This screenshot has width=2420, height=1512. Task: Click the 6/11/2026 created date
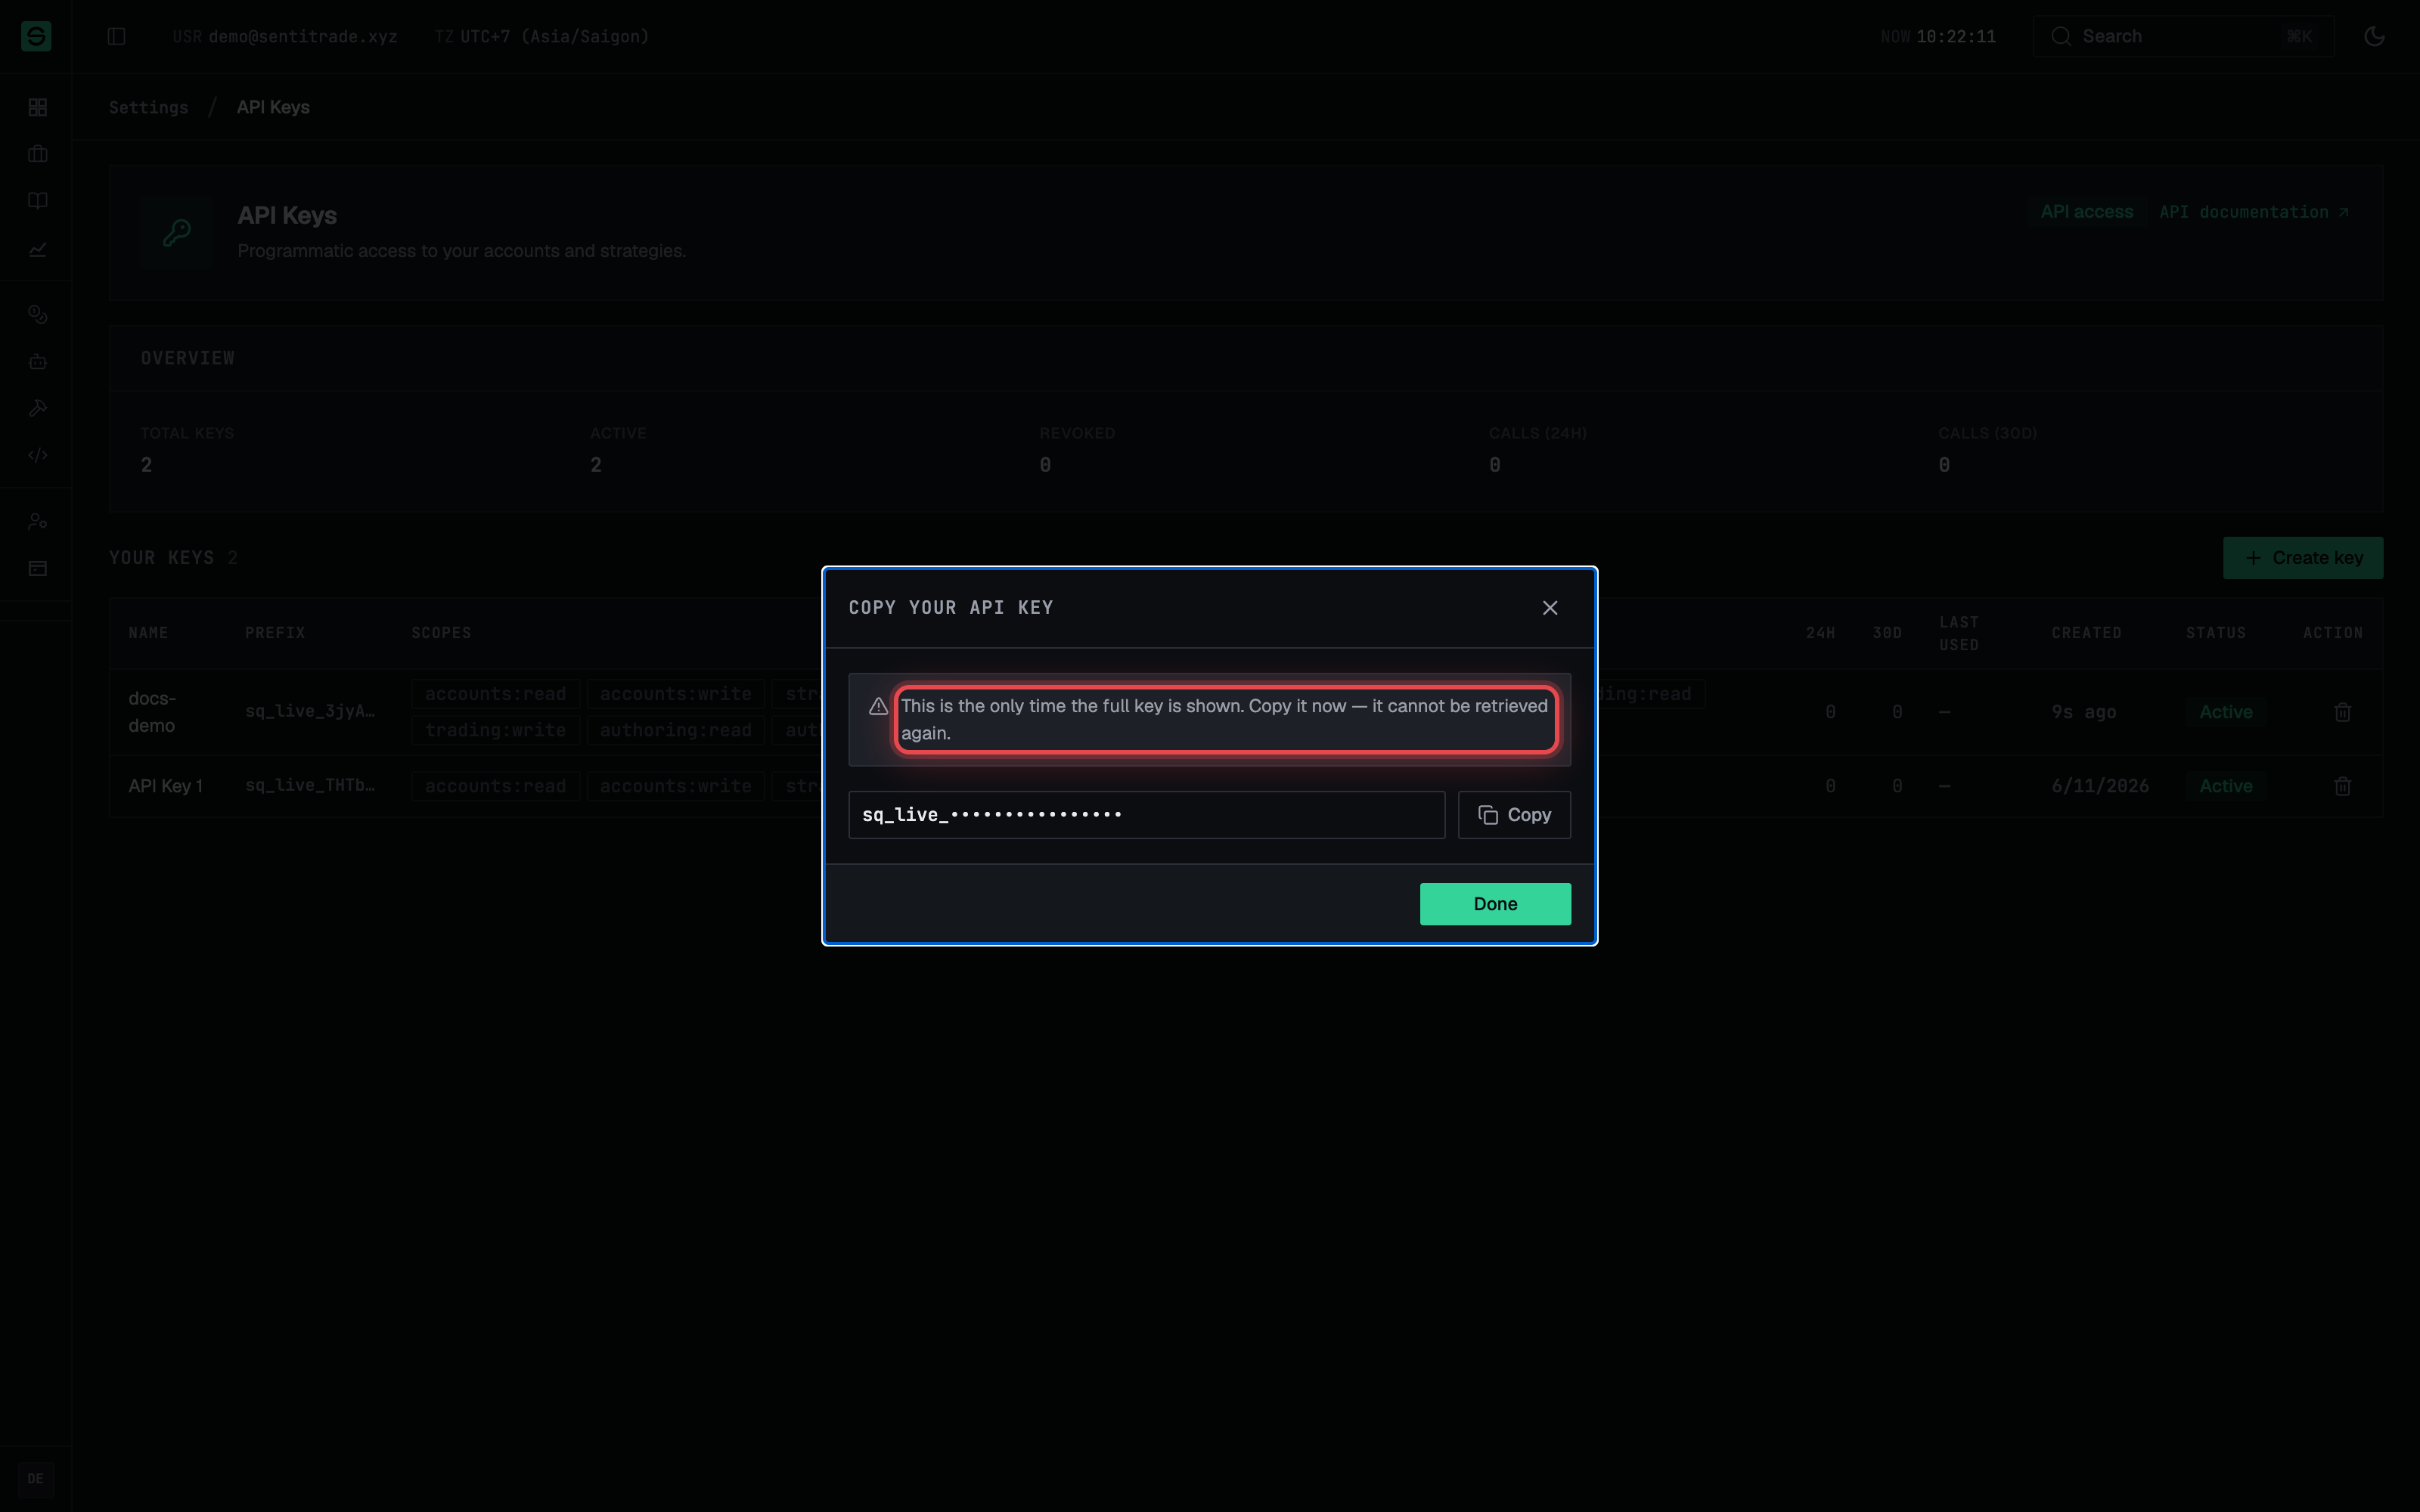point(2100,786)
